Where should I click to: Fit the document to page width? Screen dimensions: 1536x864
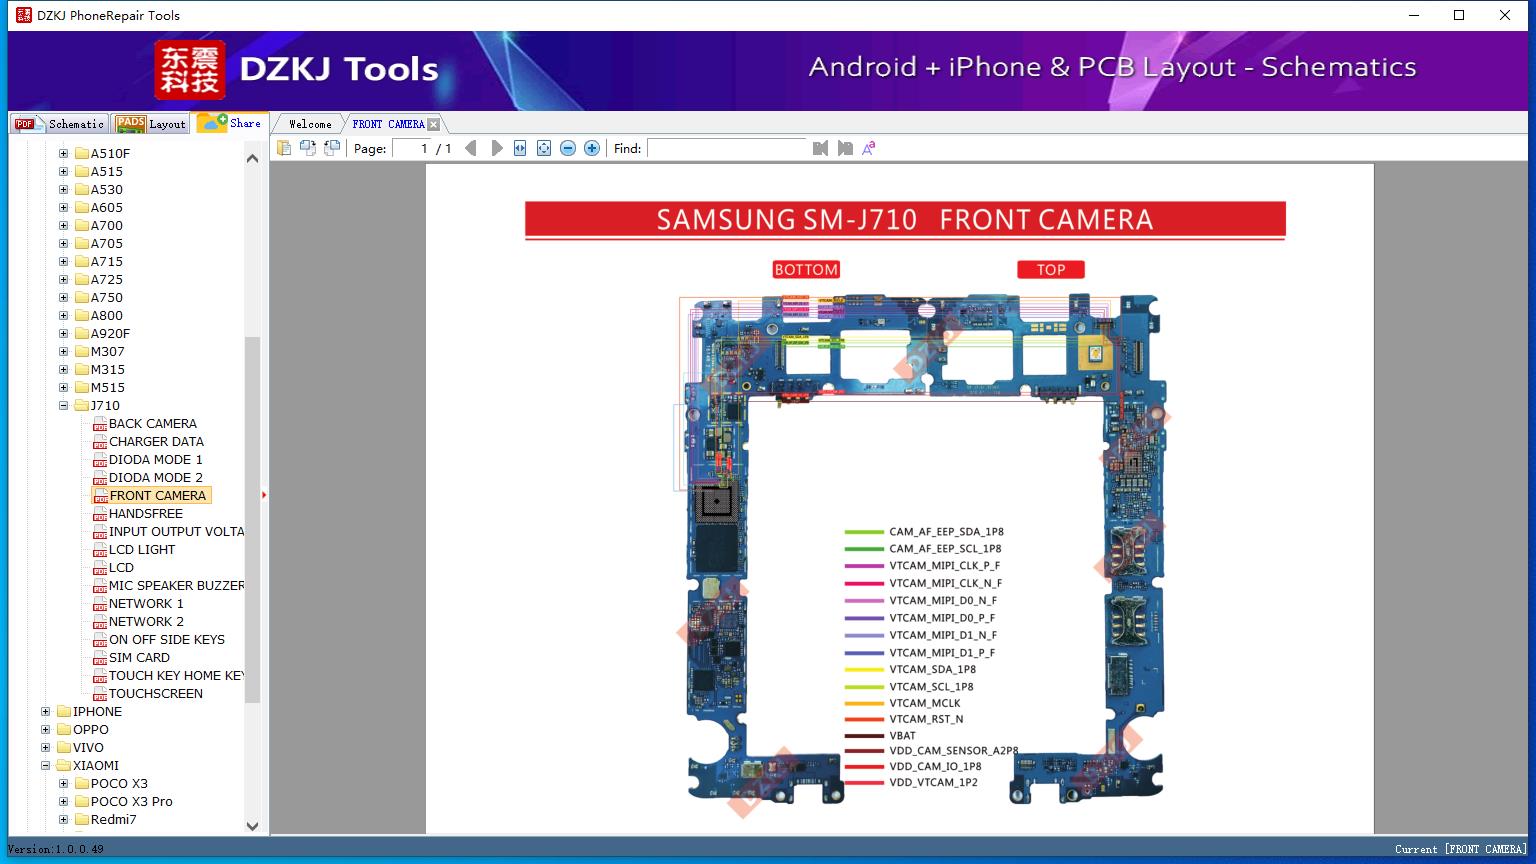pyautogui.click(x=520, y=148)
